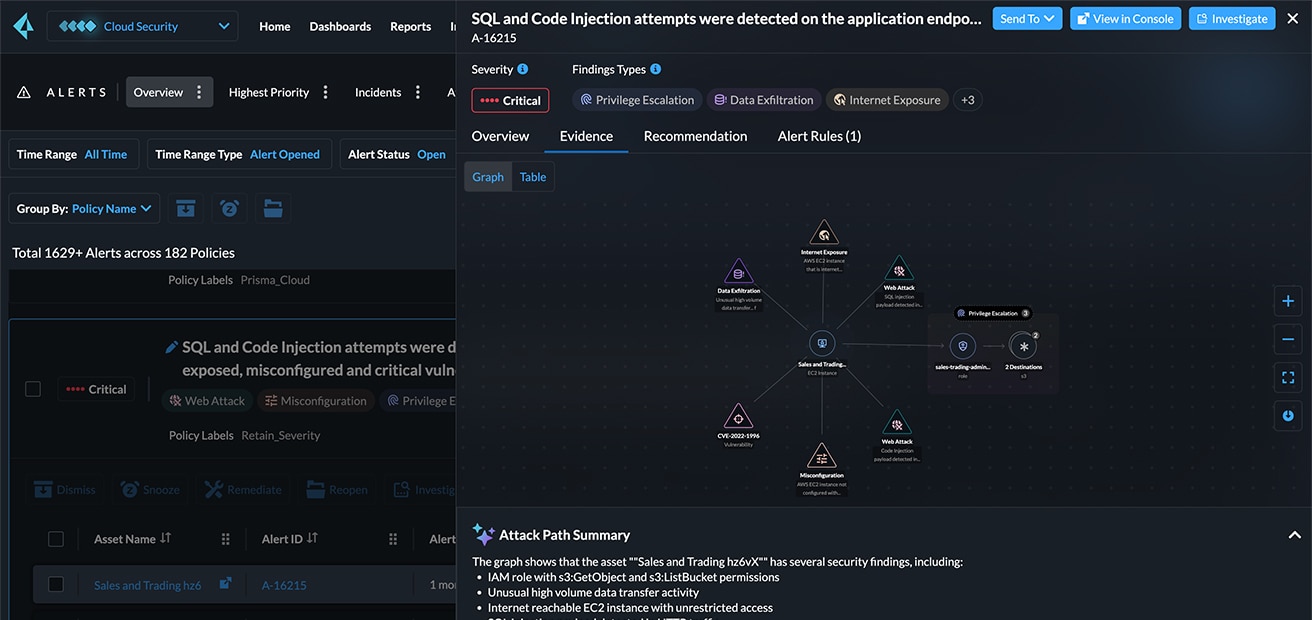Click the zoom in icon on the graph
The height and width of the screenshot is (620, 1312).
(x=1288, y=300)
